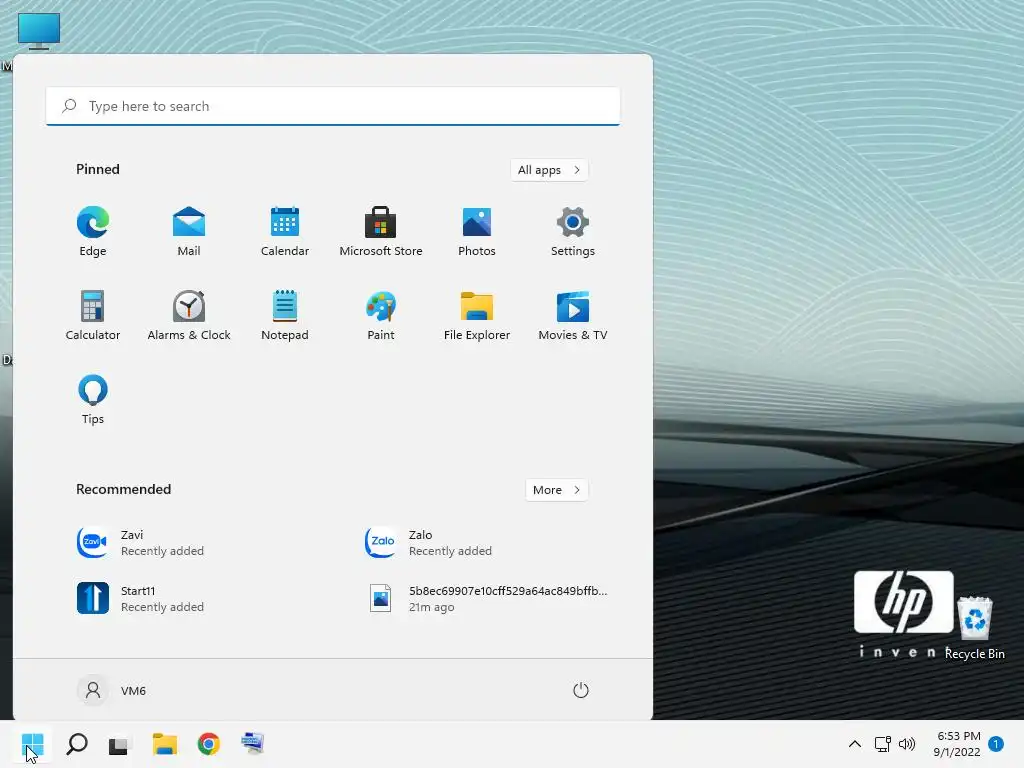The width and height of the screenshot is (1024, 768).
Task: Expand More recommended items
Action: [x=556, y=490]
